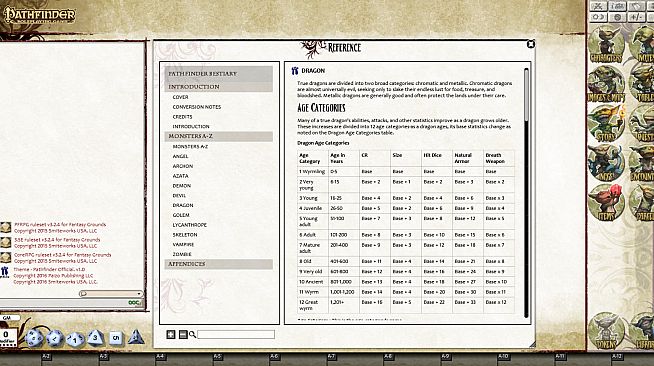Click the d6 die
Image resolution: width=654 pixels, height=366 pixels.
point(116,338)
